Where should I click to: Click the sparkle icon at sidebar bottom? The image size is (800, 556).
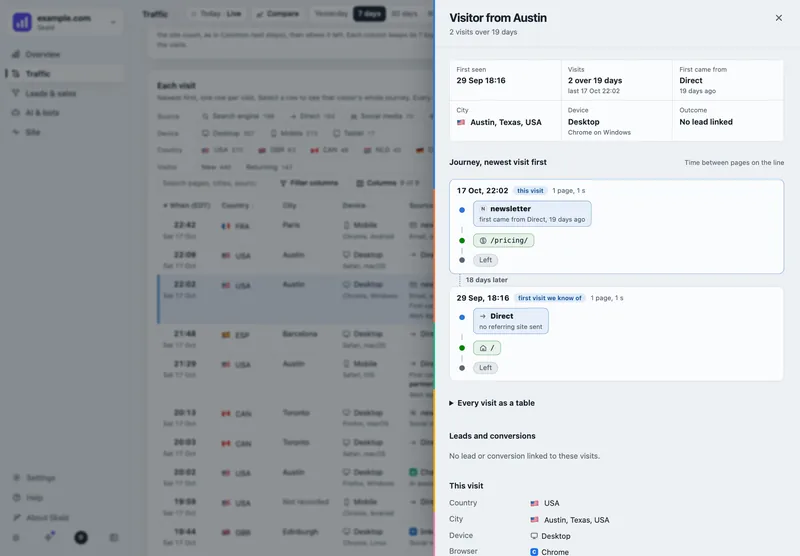coord(49,536)
